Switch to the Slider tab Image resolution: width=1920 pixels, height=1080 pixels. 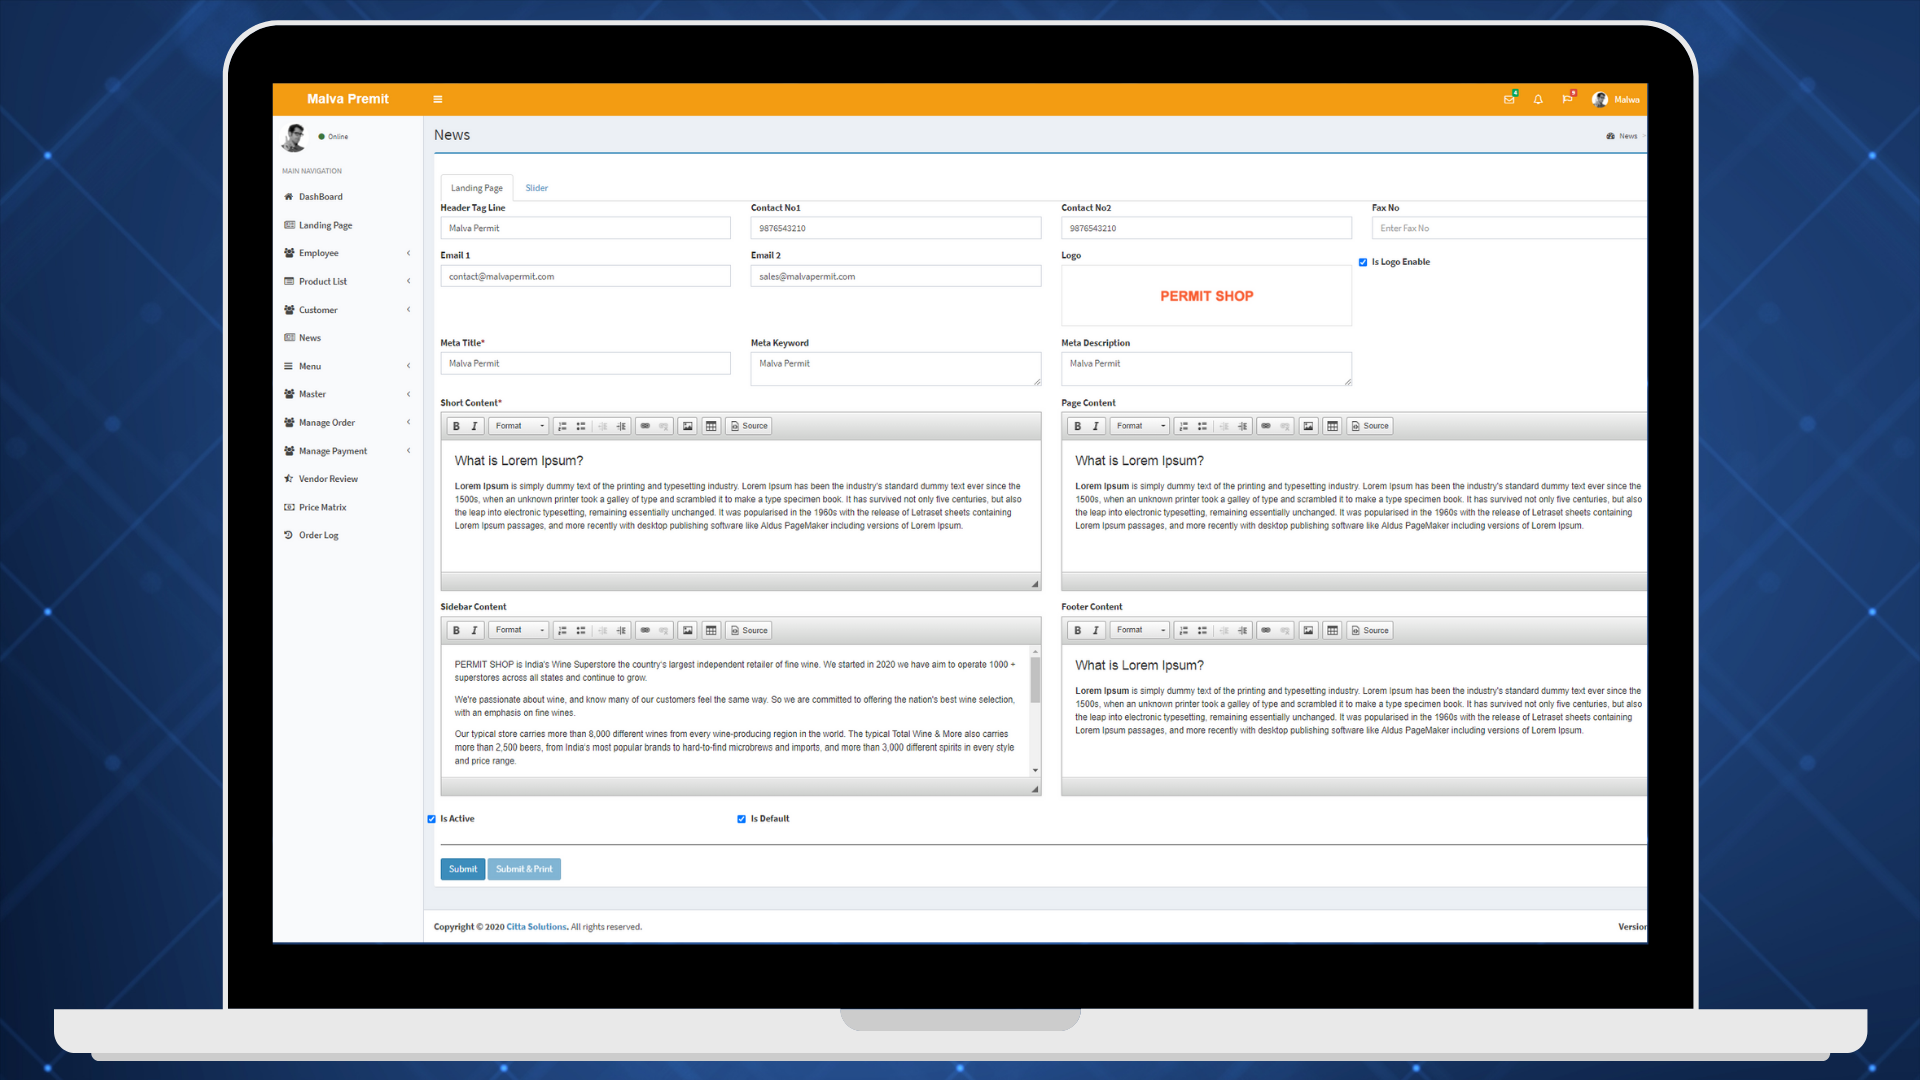point(537,188)
